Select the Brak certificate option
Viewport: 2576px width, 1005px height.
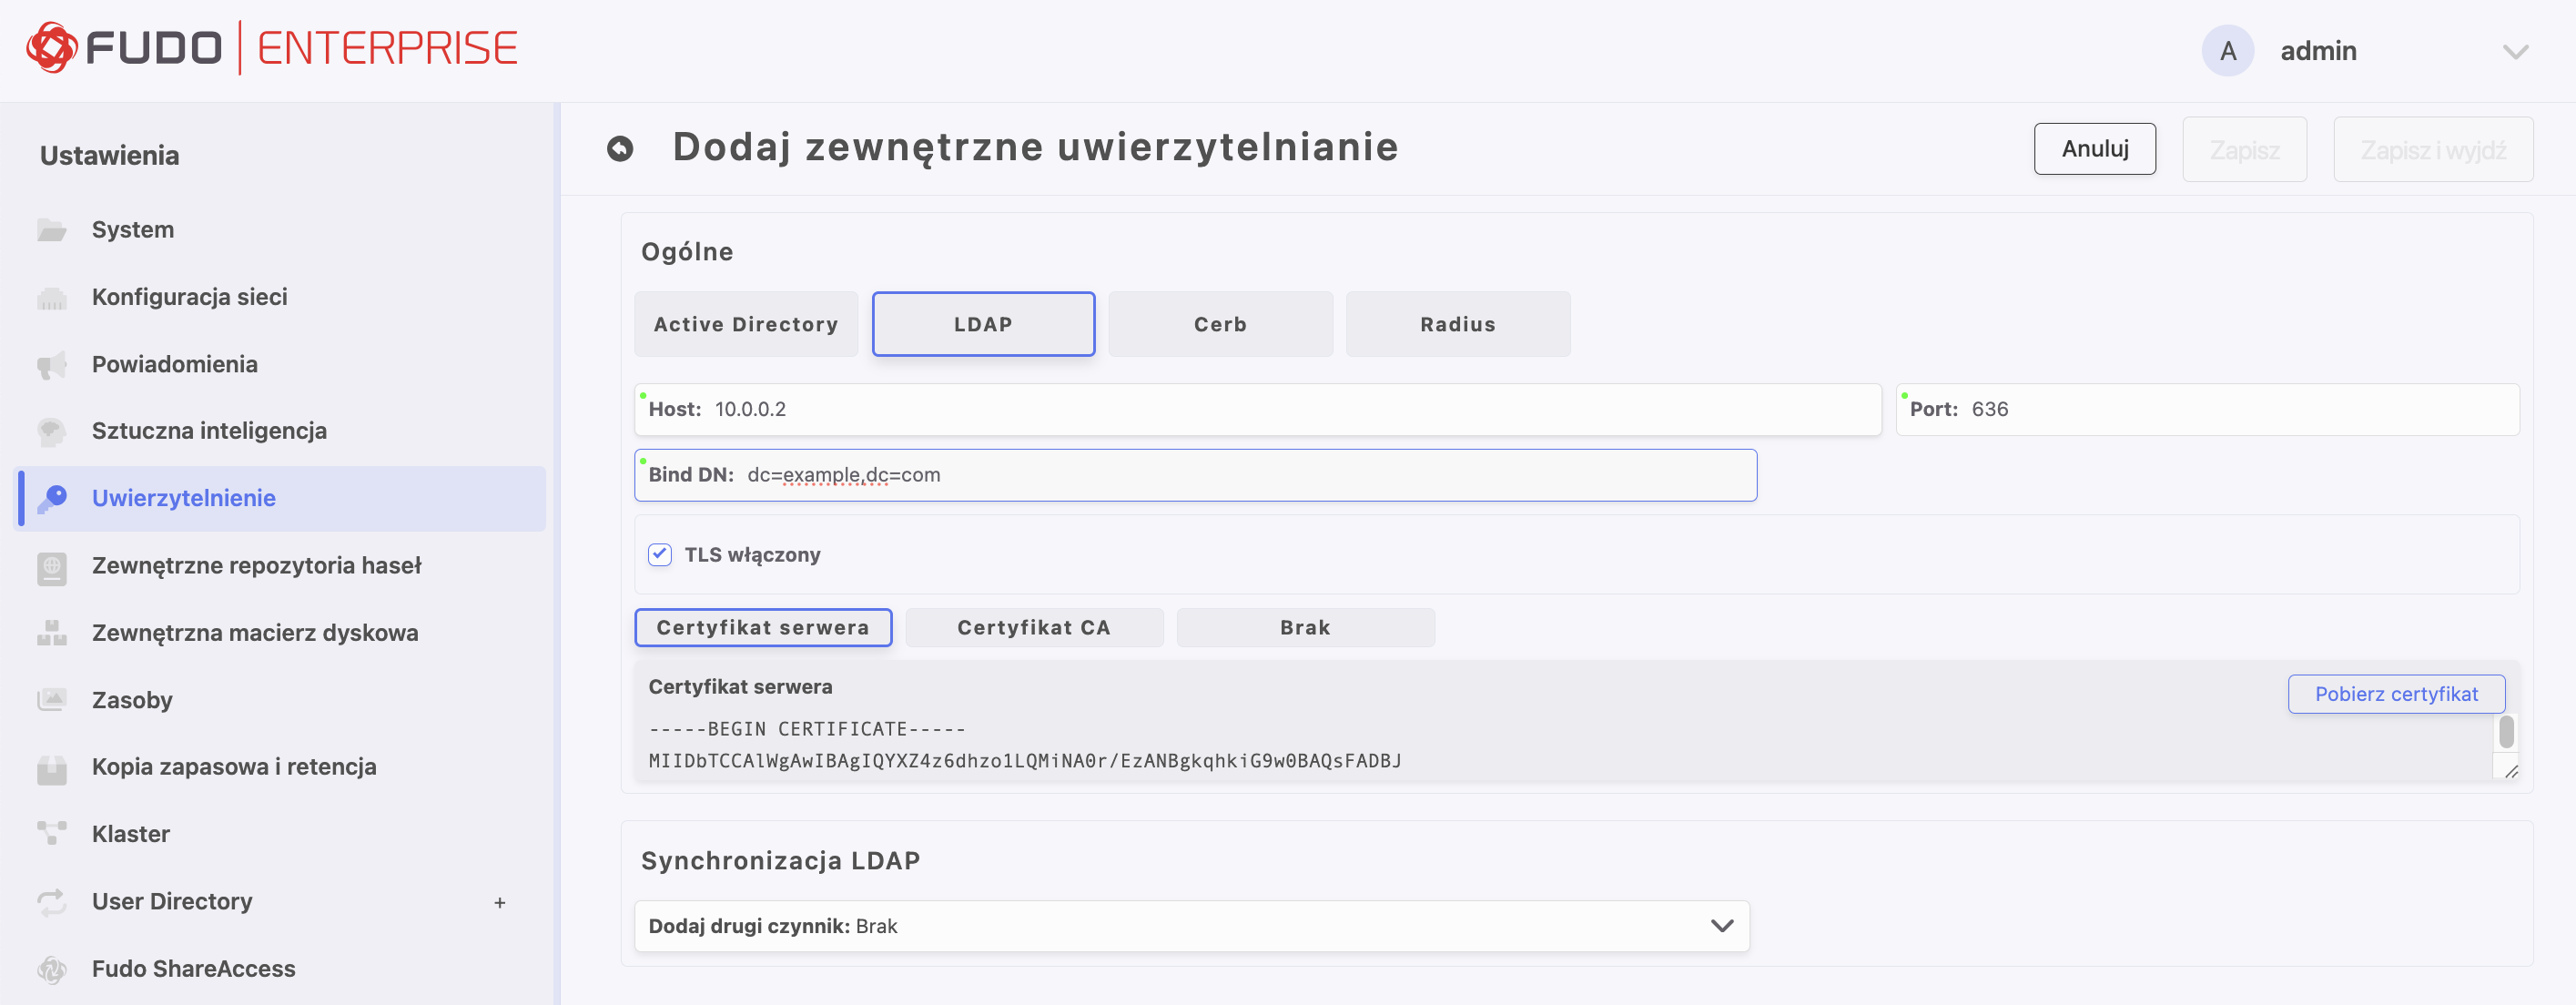(x=1304, y=628)
